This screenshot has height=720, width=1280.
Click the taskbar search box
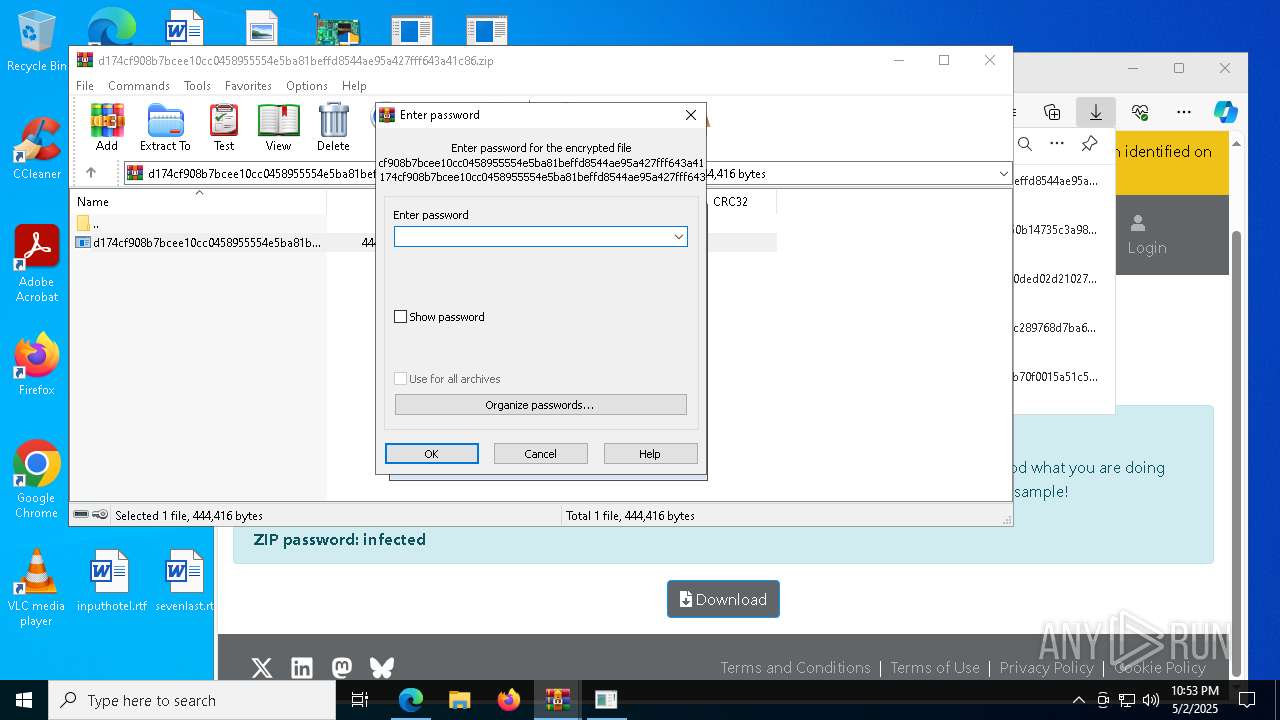point(192,700)
